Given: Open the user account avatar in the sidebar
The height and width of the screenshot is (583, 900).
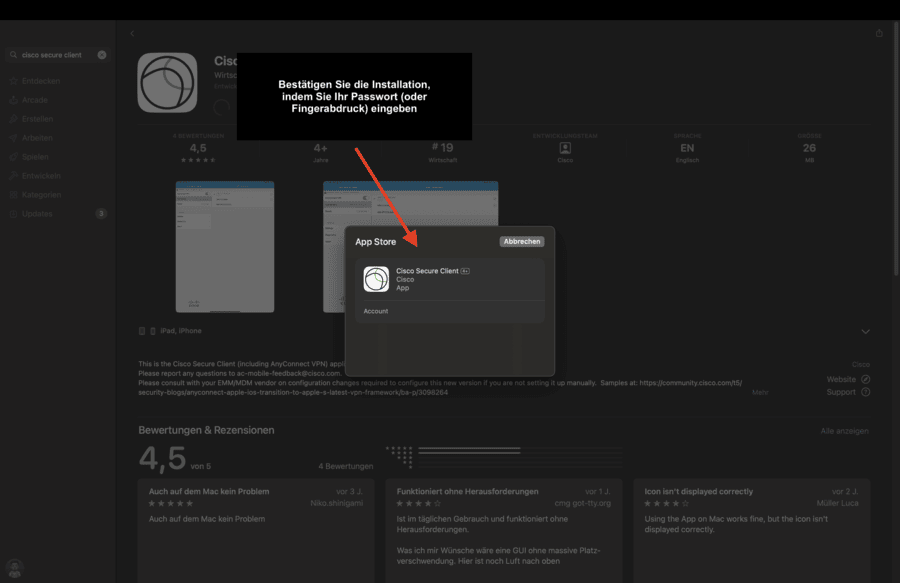Looking at the screenshot, I should click(14, 568).
